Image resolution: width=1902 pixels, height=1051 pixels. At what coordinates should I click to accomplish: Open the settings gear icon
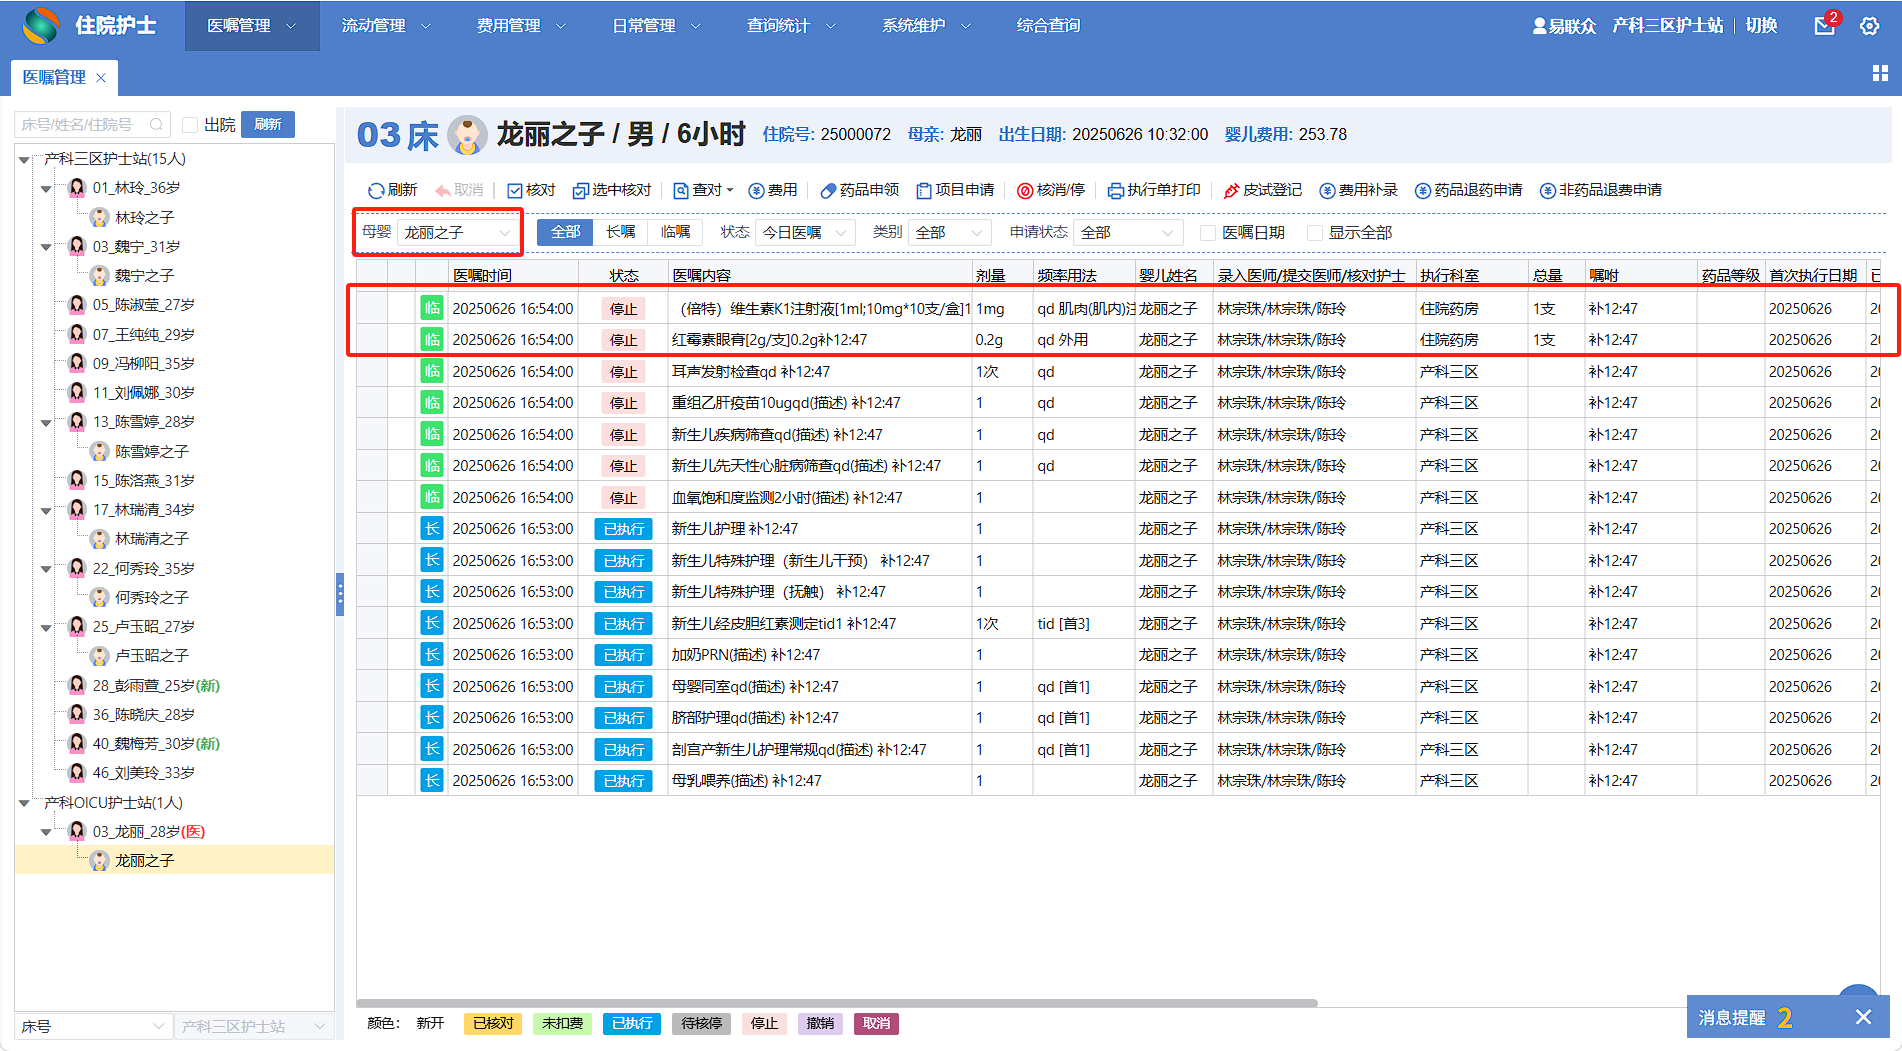(1869, 26)
